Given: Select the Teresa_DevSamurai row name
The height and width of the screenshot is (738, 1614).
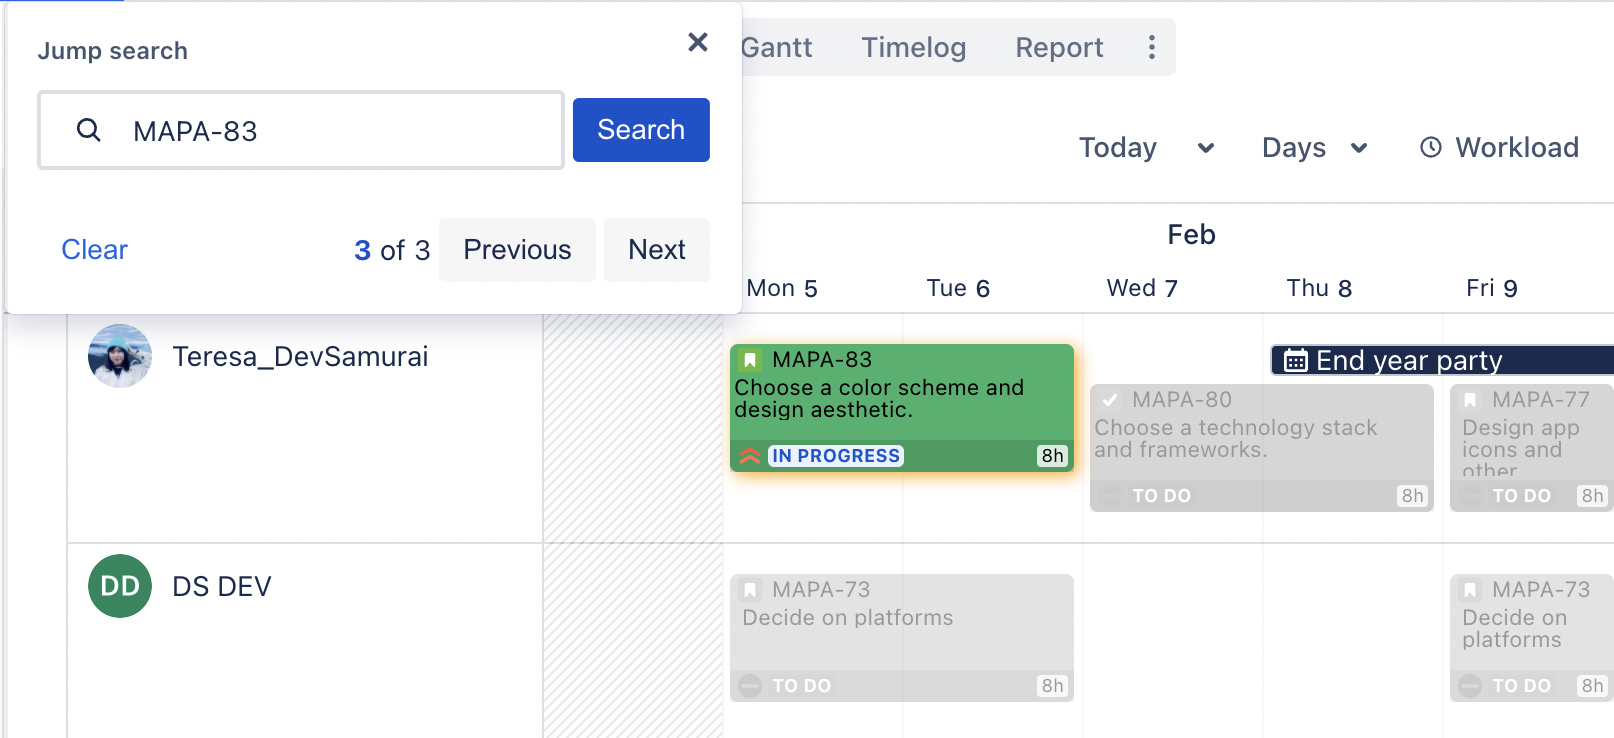Looking at the screenshot, I should point(300,356).
